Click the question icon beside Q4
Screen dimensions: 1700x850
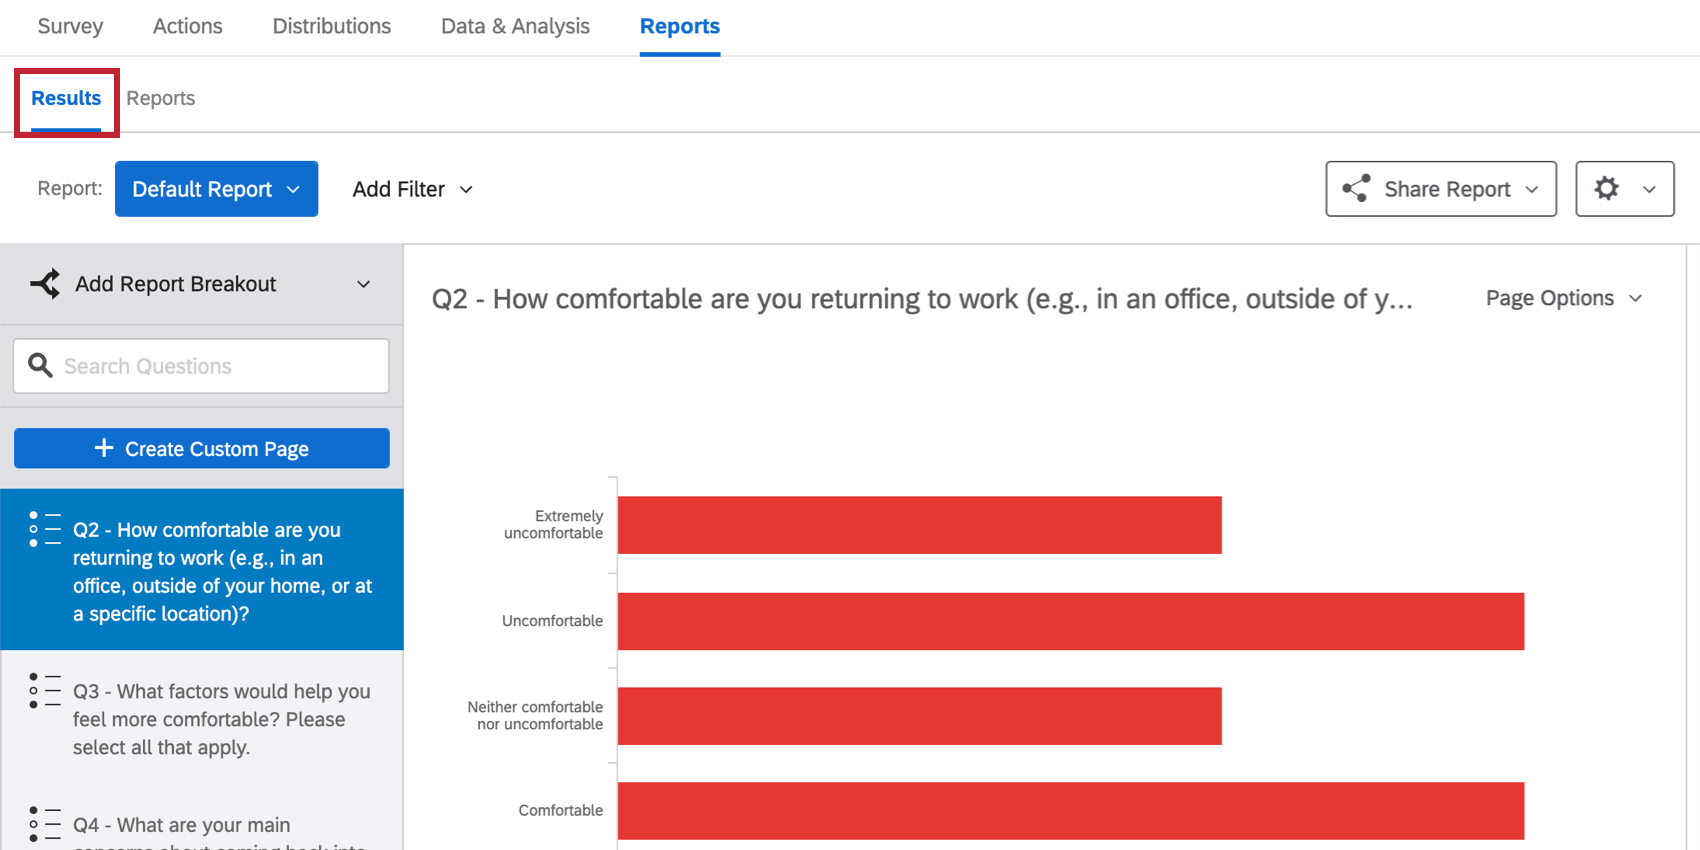pyautogui.click(x=44, y=824)
